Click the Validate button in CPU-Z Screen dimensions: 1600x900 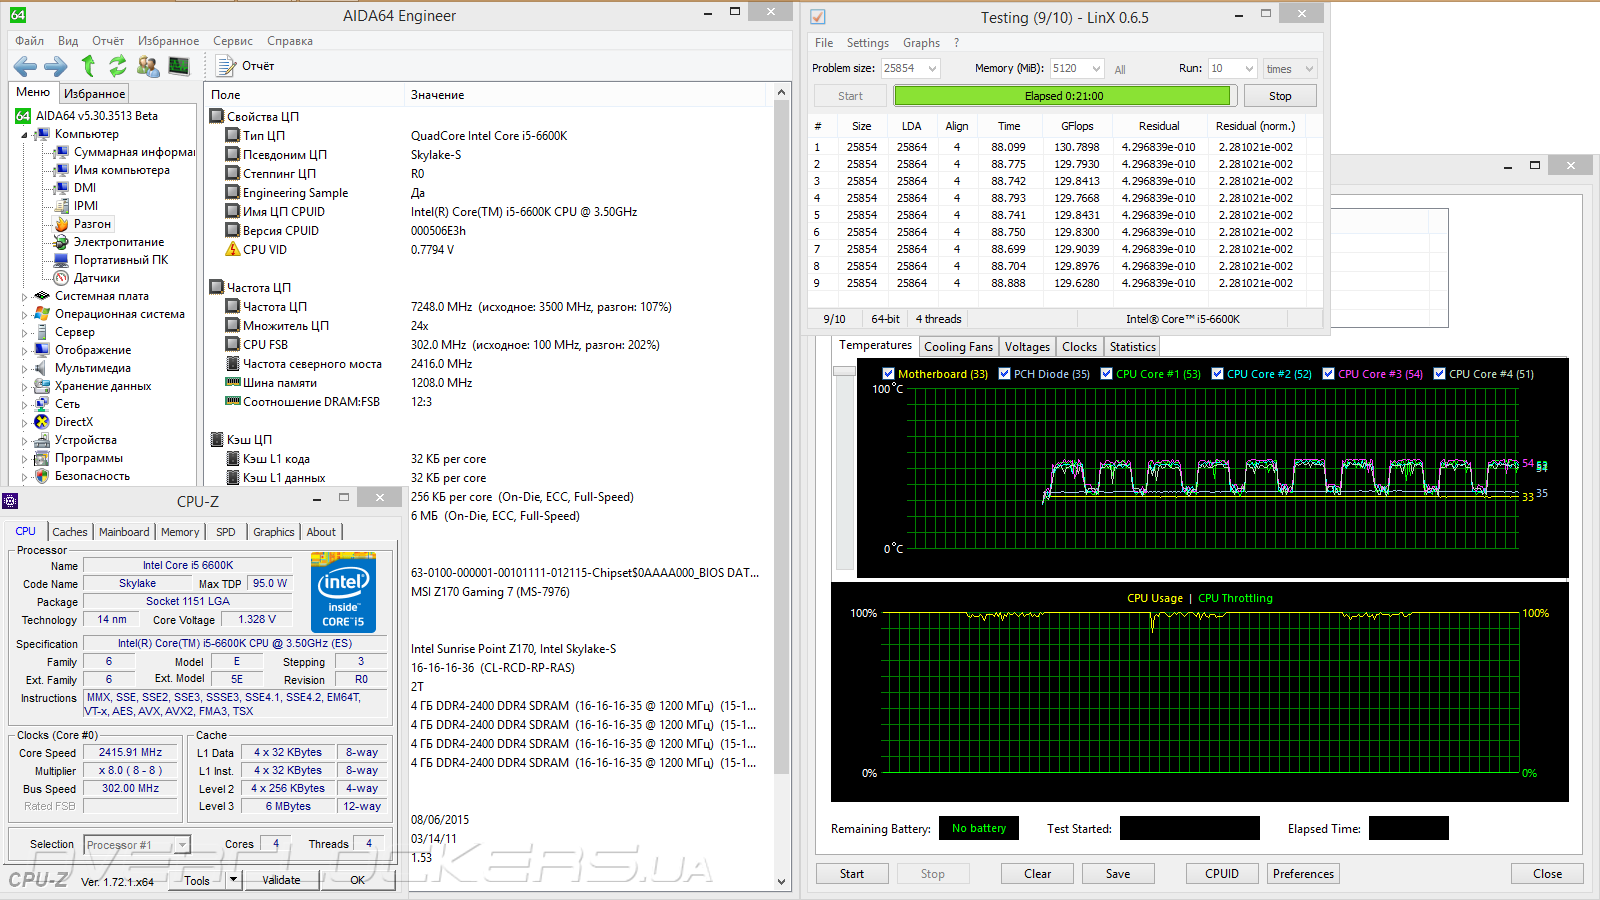click(281, 880)
